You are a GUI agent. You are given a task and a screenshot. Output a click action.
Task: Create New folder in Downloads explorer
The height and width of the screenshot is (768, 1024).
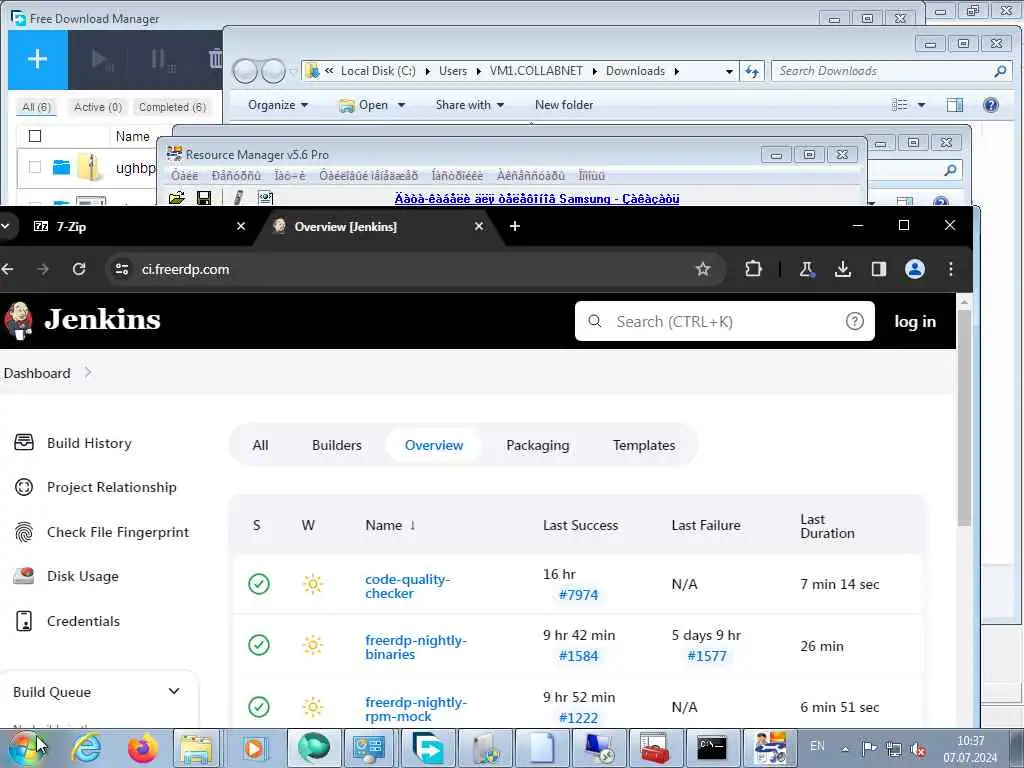click(564, 105)
